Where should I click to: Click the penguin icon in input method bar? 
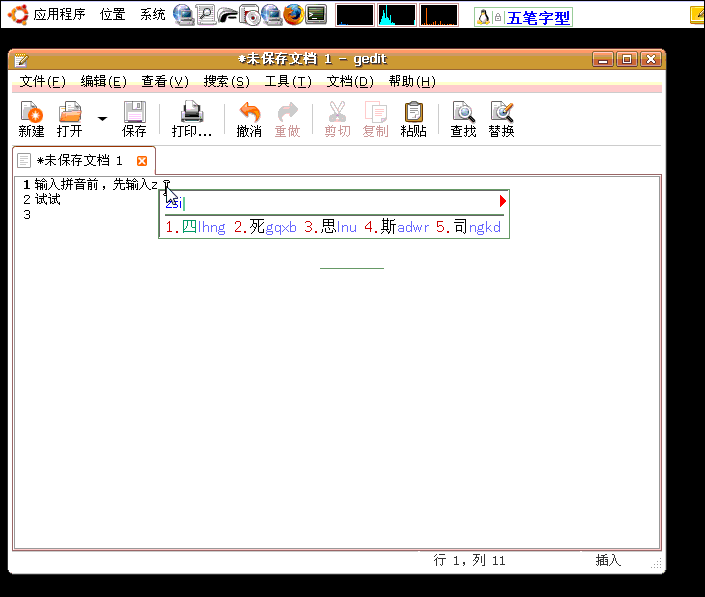[483, 17]
